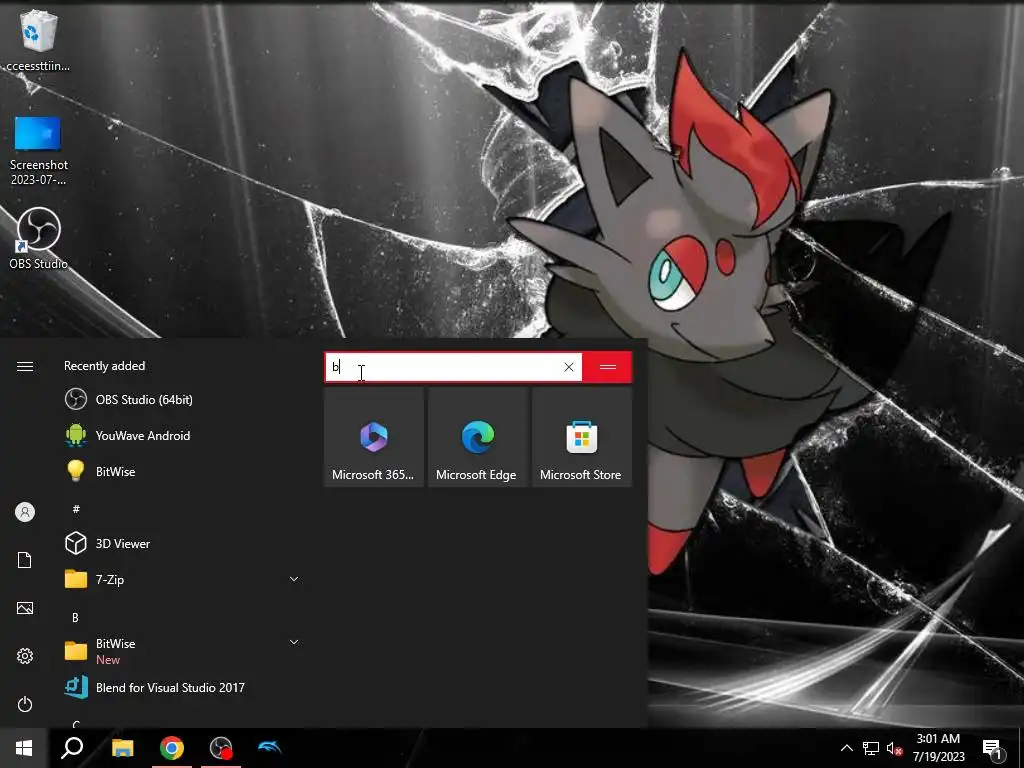Expand the Start menu hamburger button
Viewport: 1024px width, 768px height.
pyautogui.click(x=25, y=366)
